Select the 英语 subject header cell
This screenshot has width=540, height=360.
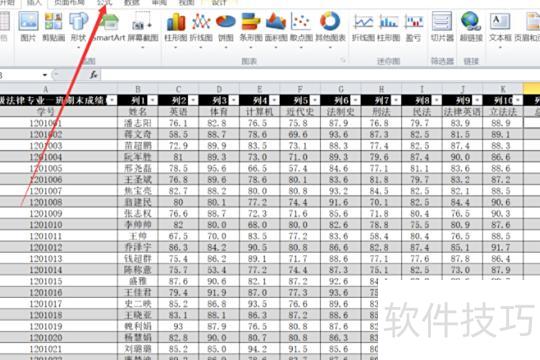[x=178, y=112]
